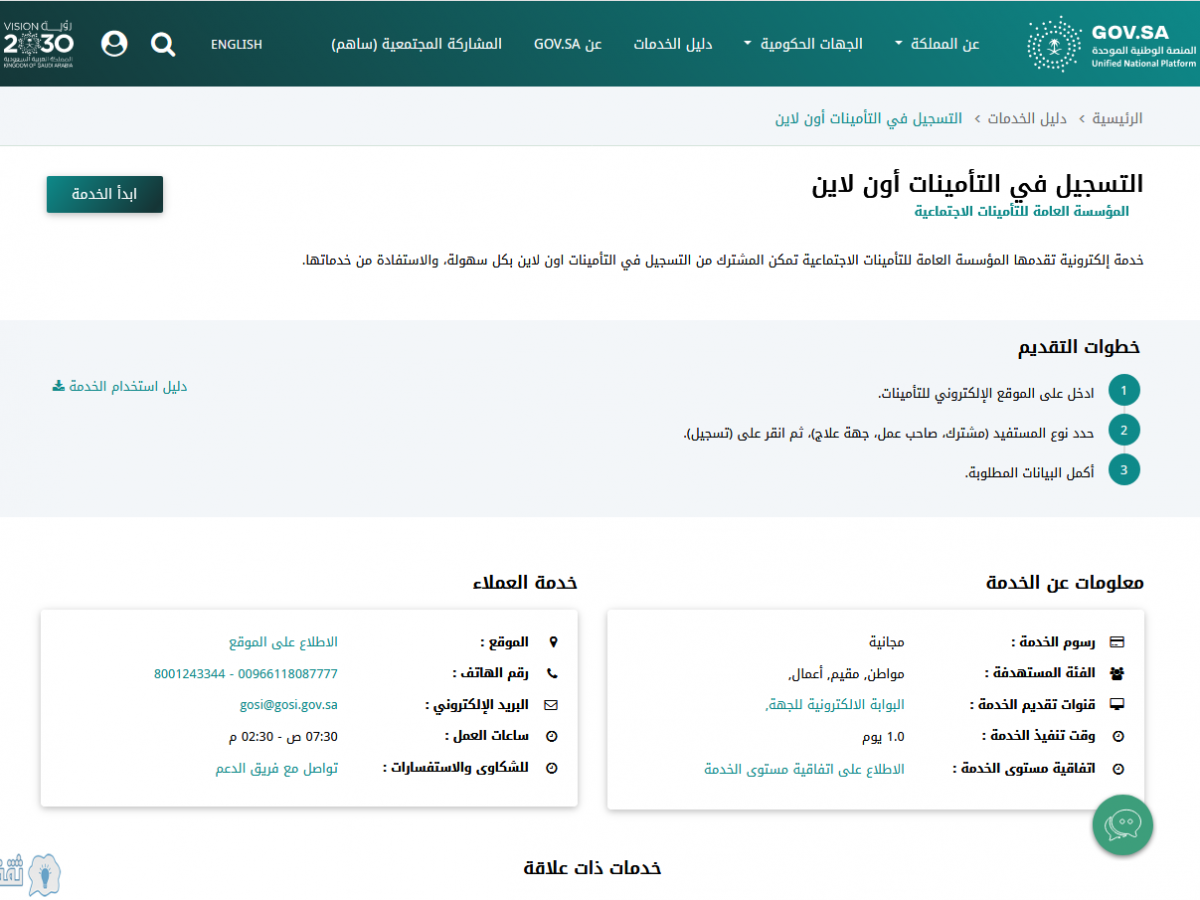The height and width of the screenshot is (900, 1200).
Task: Click the people icon beside الفئة المستهدفة
Action: click(1118, 673)
